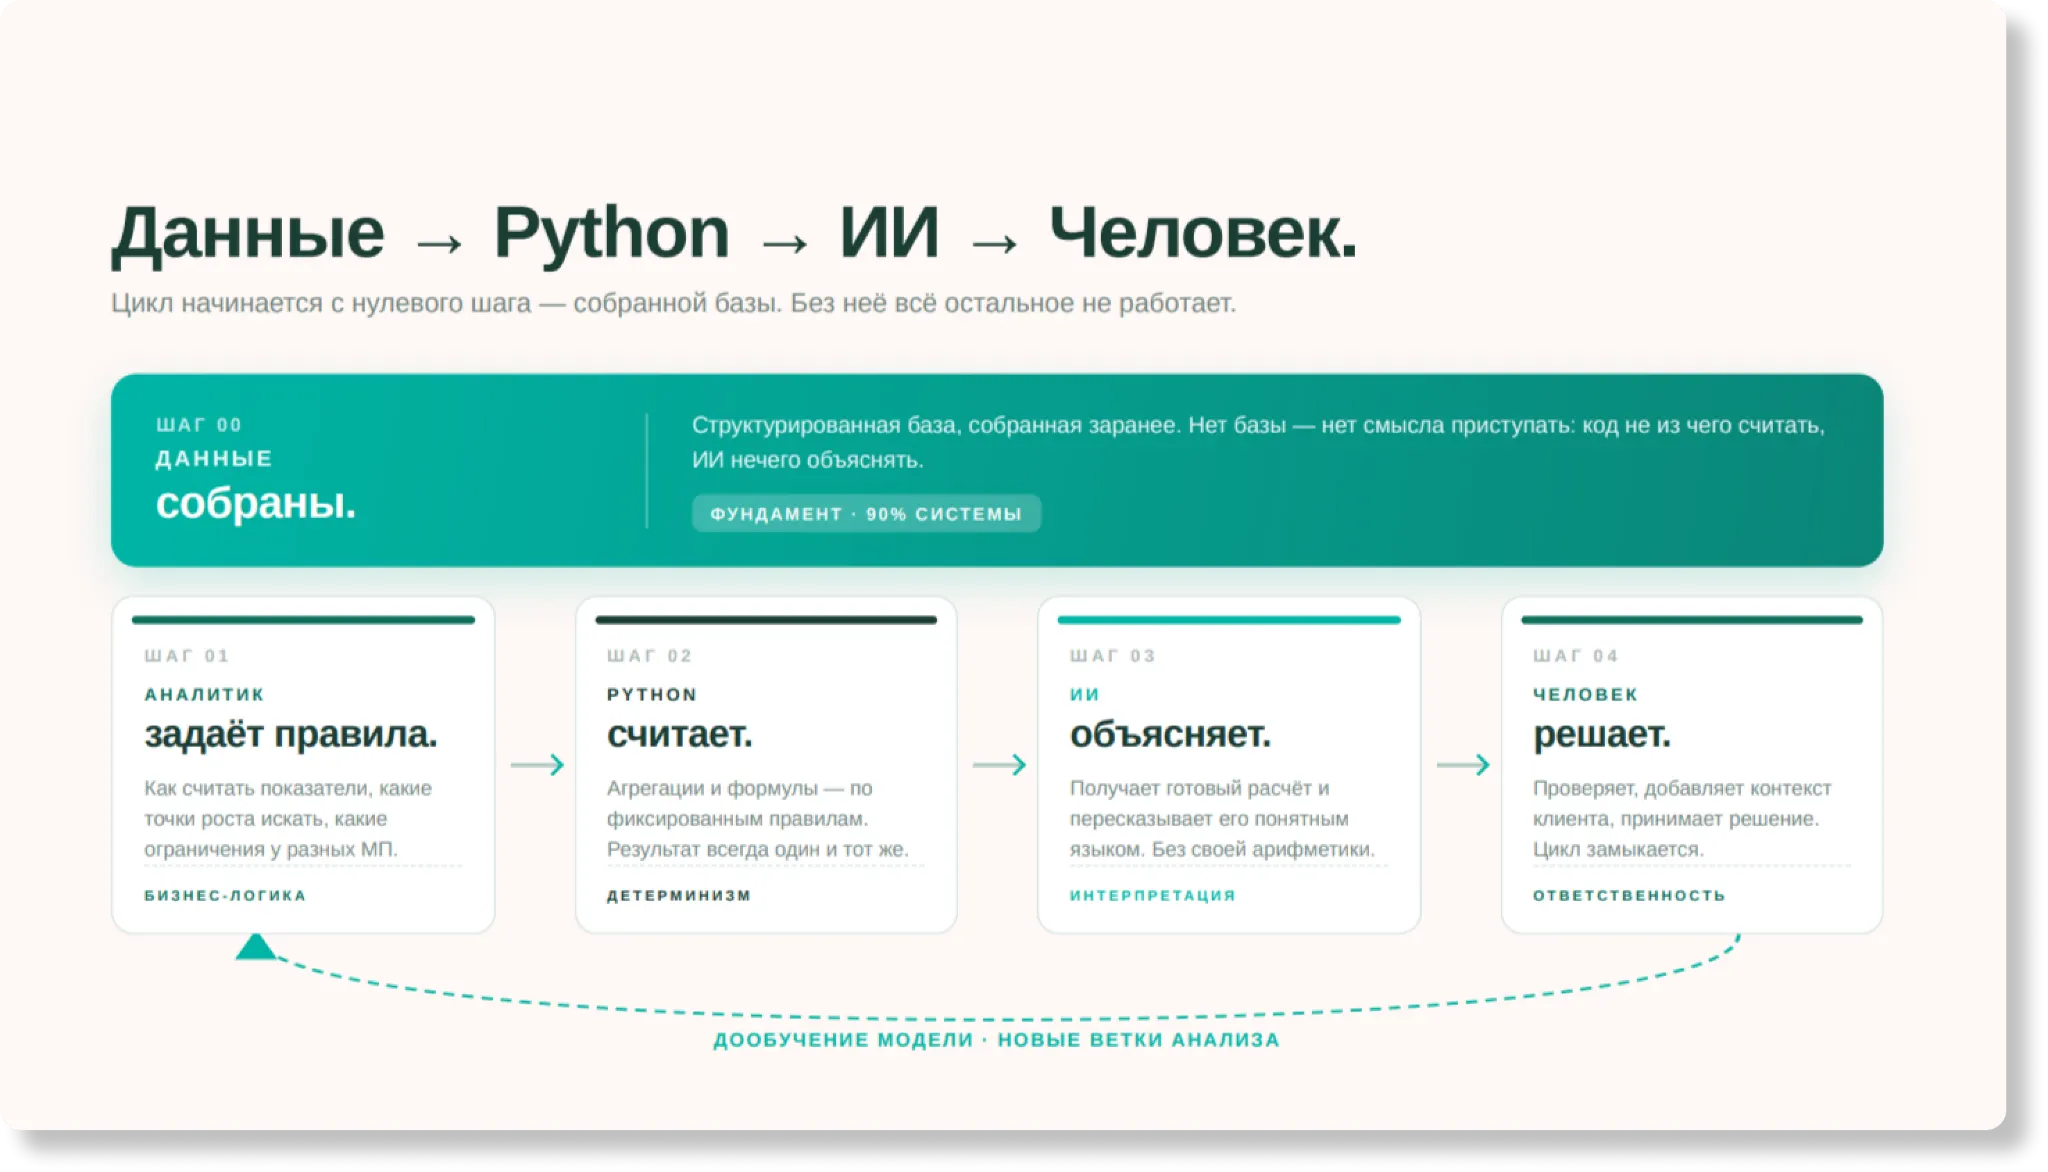The height and width of the screenshot is (1172, 2048).
Task: Click the "ОТВЕТСТВЕННОСТЬ" tag
Action: pos(1630,895)
